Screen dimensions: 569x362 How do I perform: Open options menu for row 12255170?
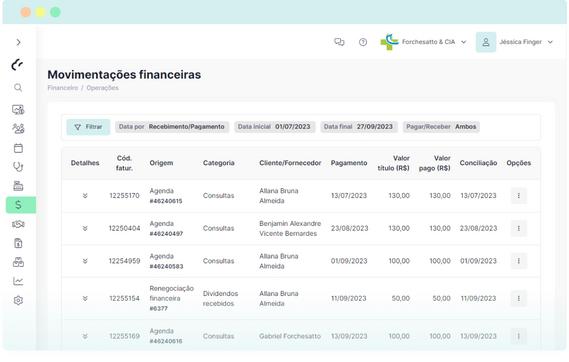point(519,196)
